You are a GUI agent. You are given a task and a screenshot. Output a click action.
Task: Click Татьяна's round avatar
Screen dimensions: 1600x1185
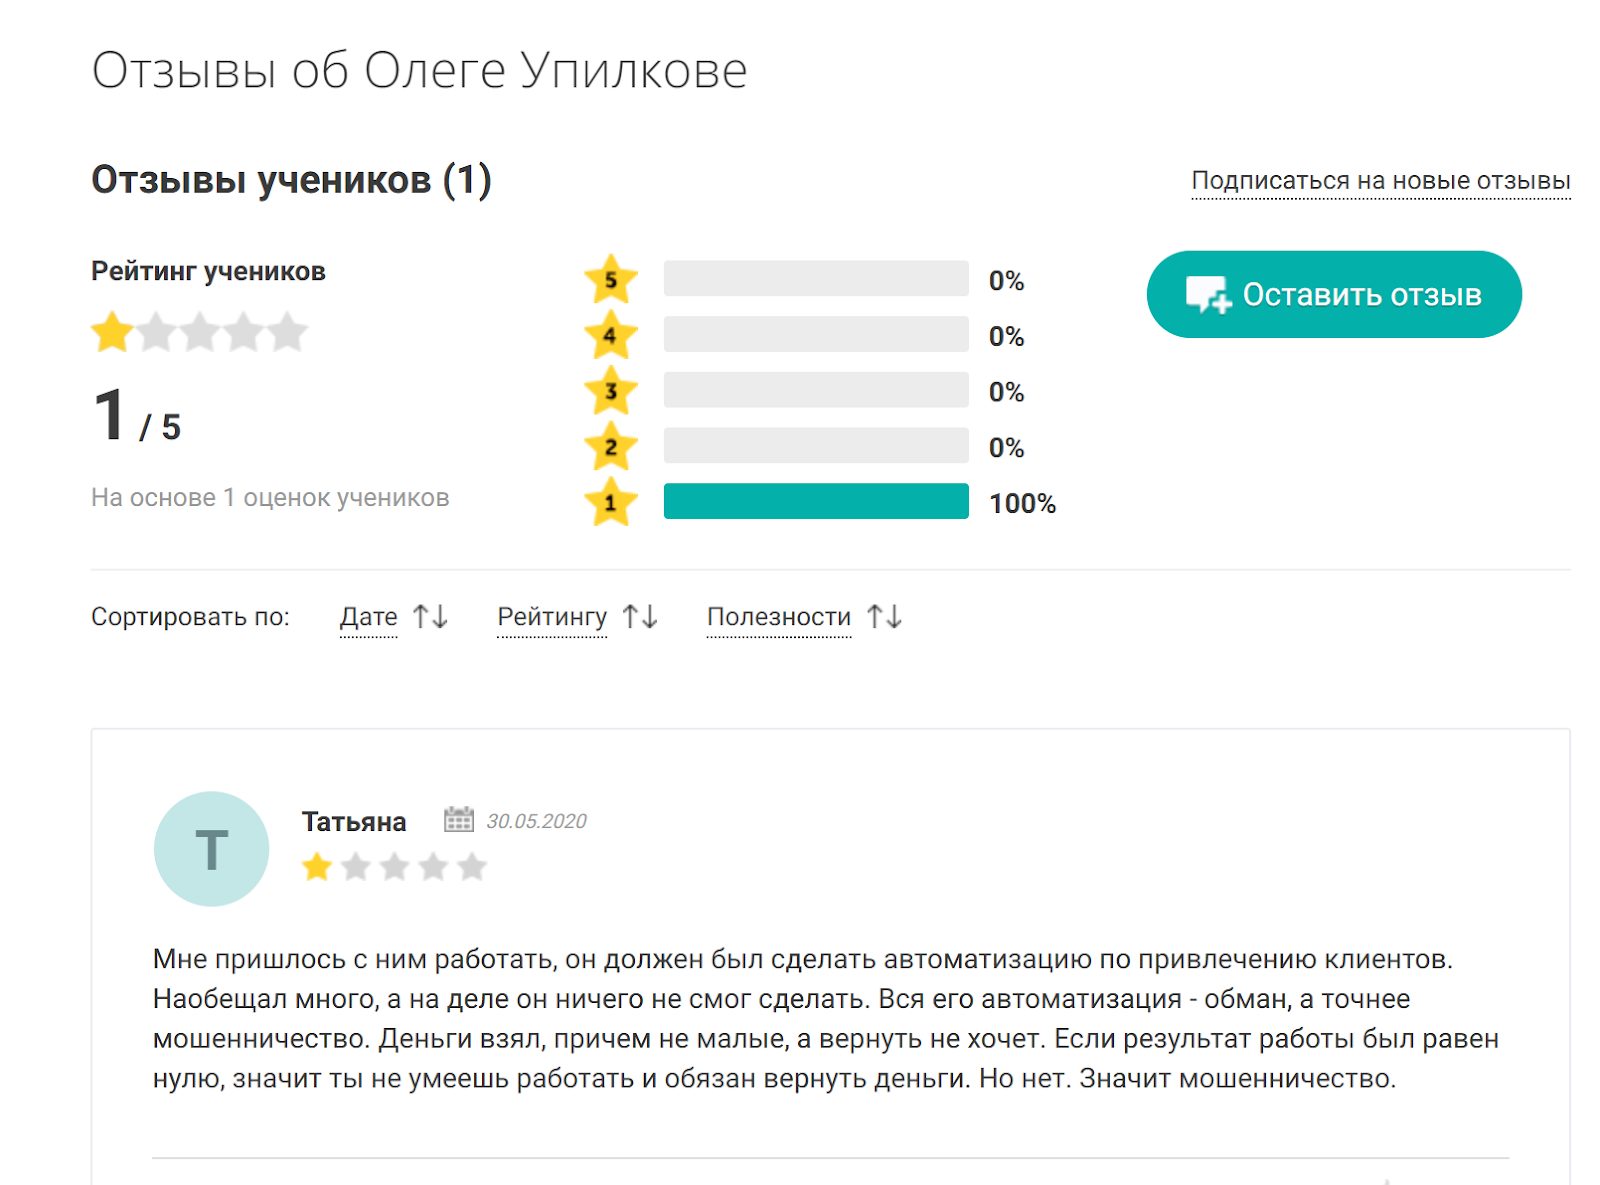[x=211, y=849]
